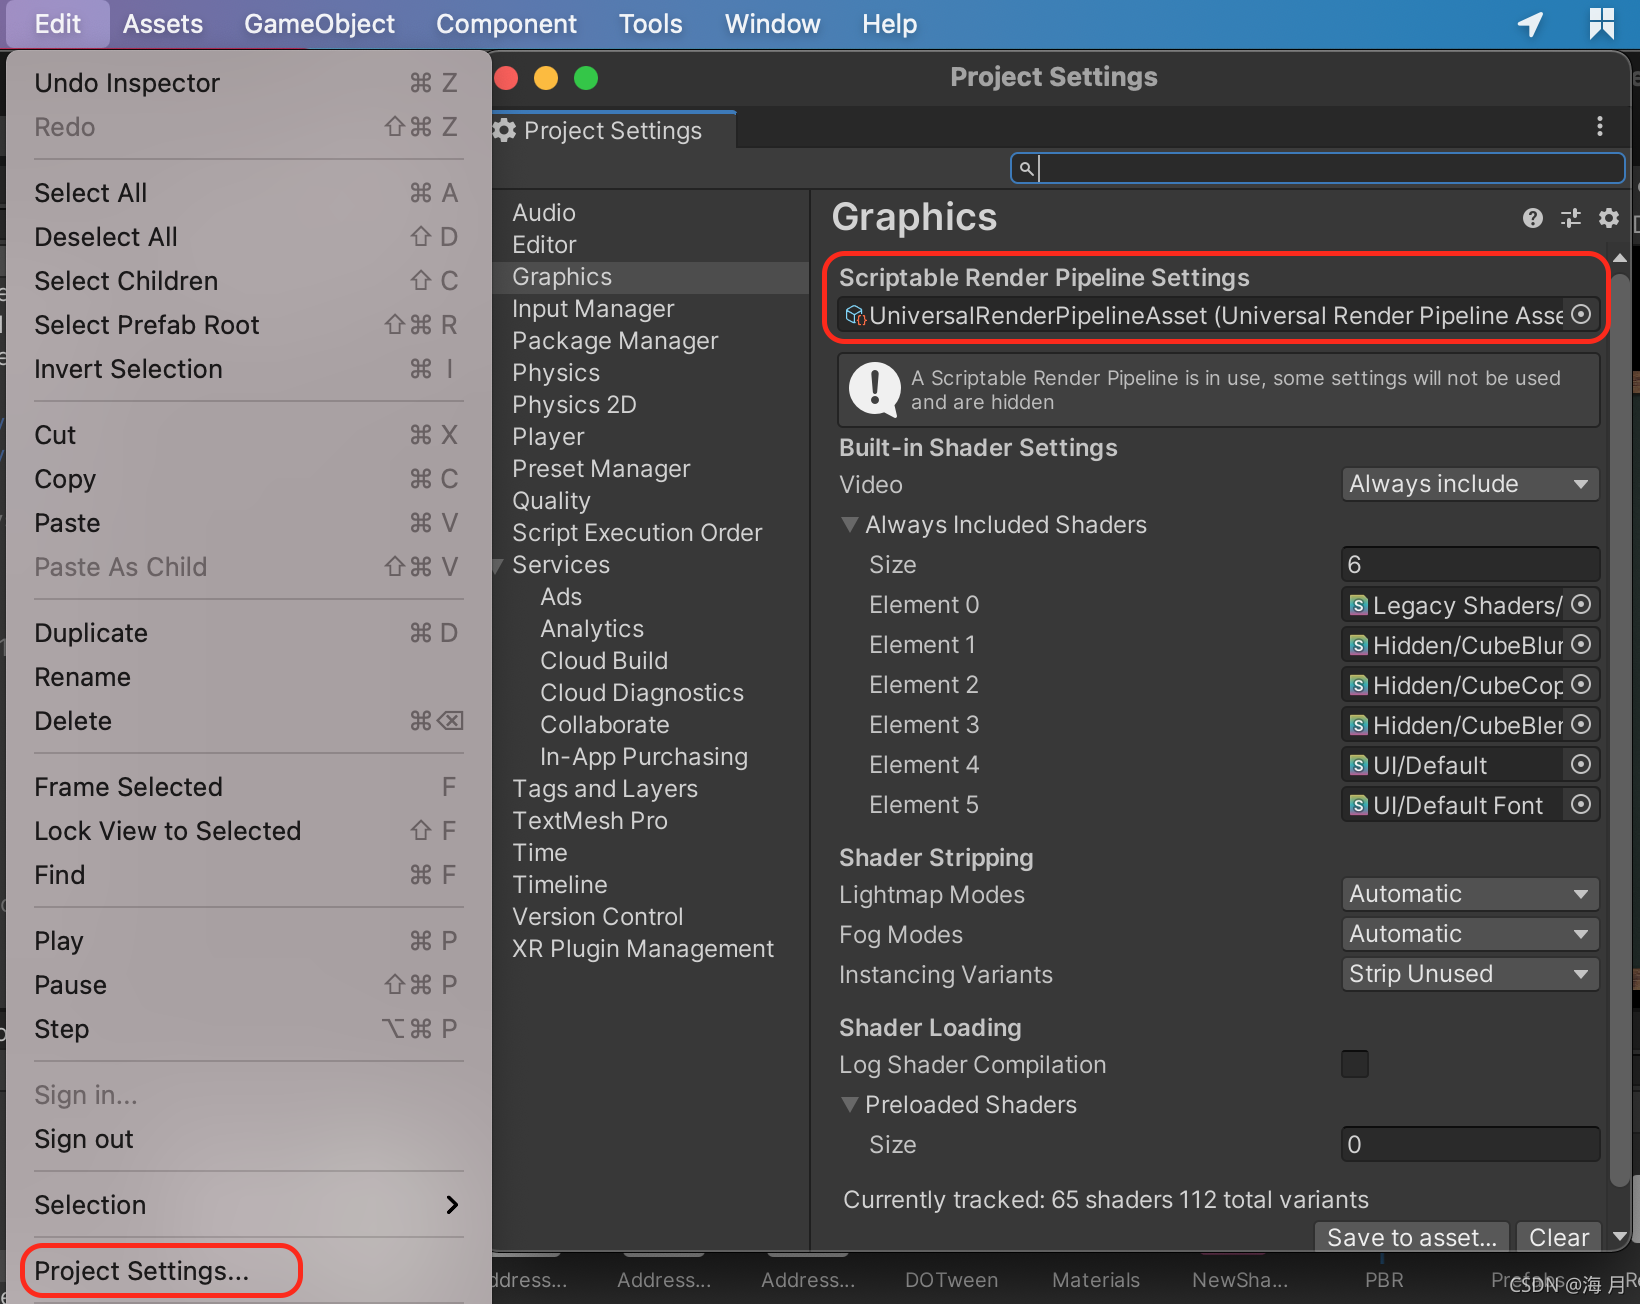Image resolution: width=1640 pixels, height=1304 pixels.
Task: Click the Save to asset button
Action: pos(1411,1237)
